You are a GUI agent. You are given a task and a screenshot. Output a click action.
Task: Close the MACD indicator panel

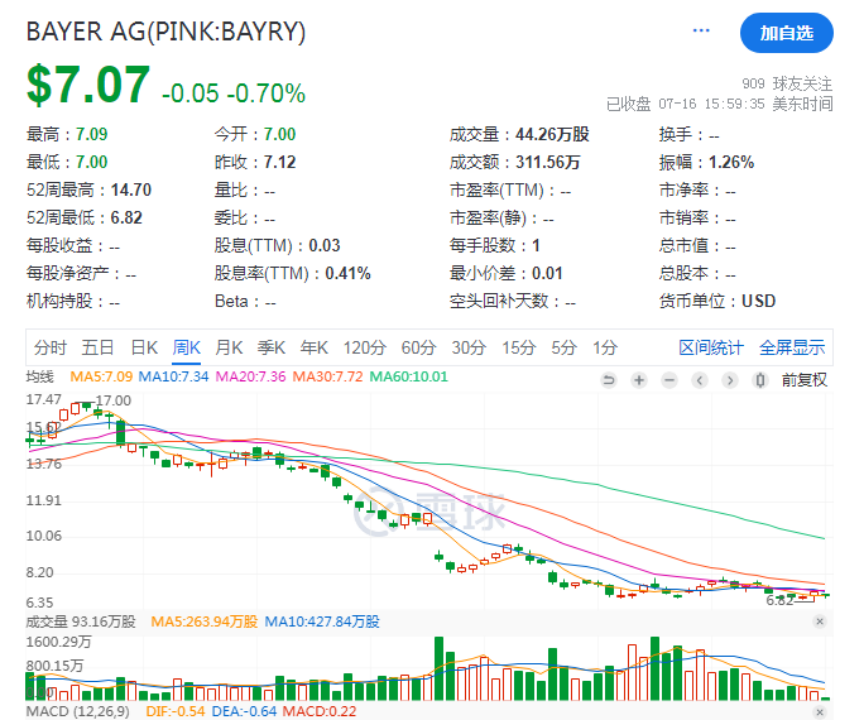pyautogui.click(x=820, y=712)
